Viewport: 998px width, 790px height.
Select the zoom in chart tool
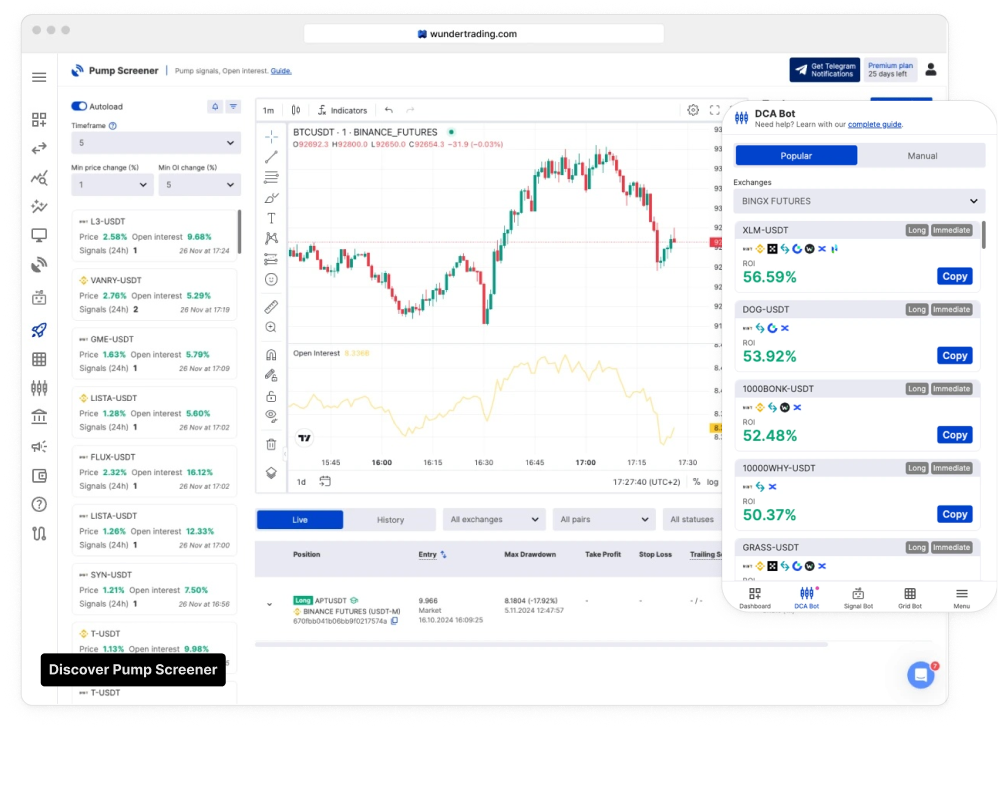coord(271,327)
